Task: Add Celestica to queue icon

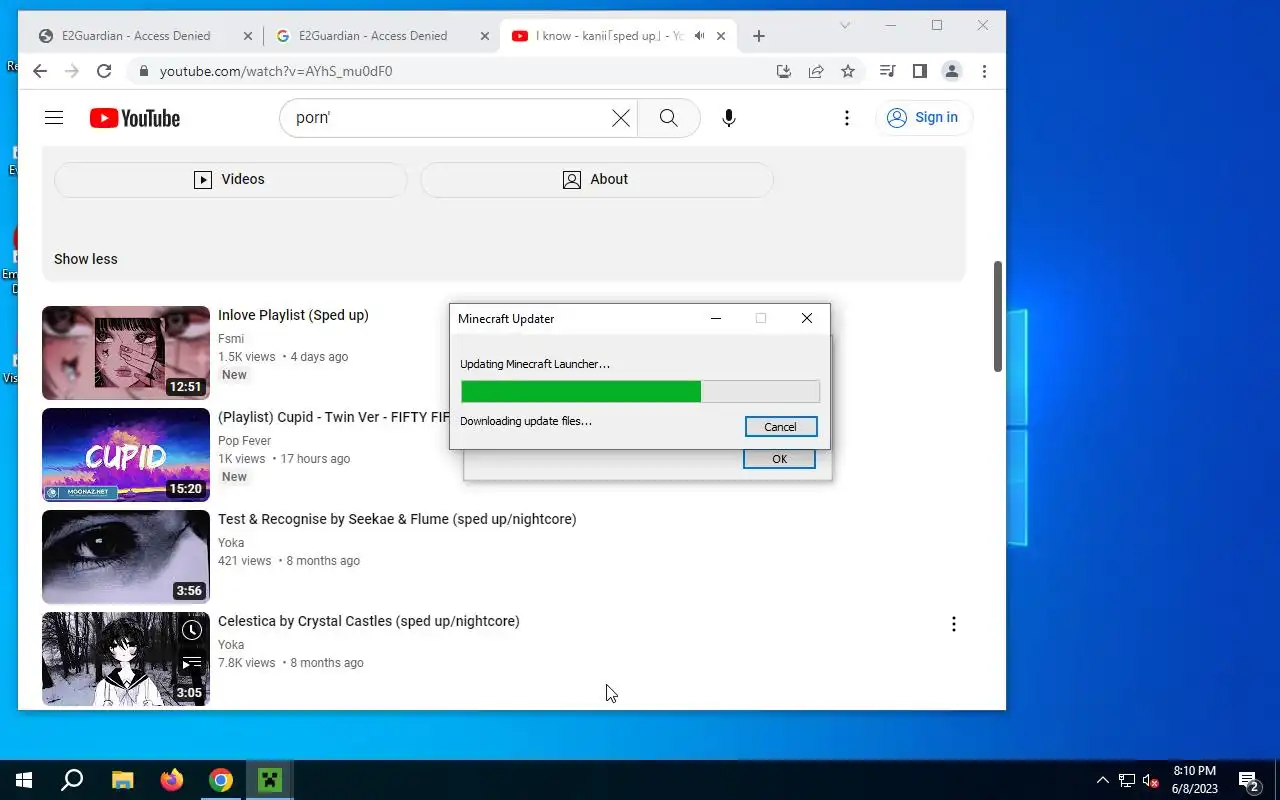Action: [192, 662]
